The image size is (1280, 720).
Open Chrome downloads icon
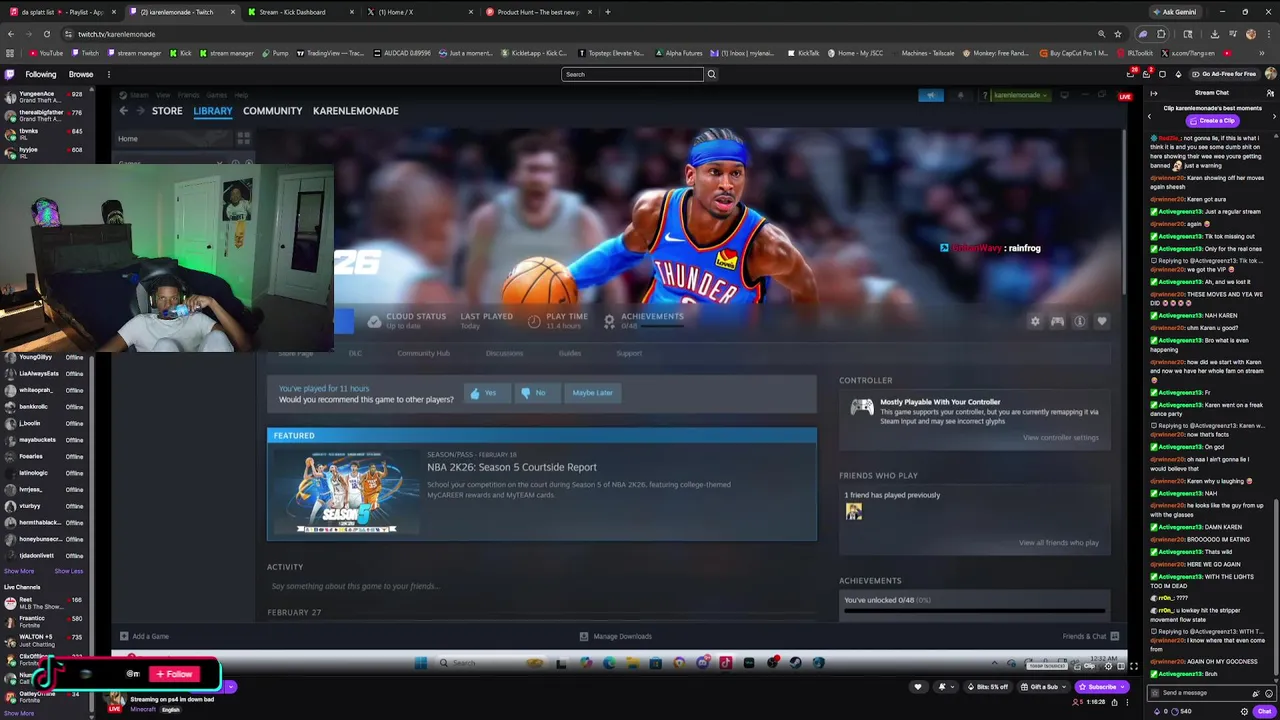click(x=1215, y=34)
